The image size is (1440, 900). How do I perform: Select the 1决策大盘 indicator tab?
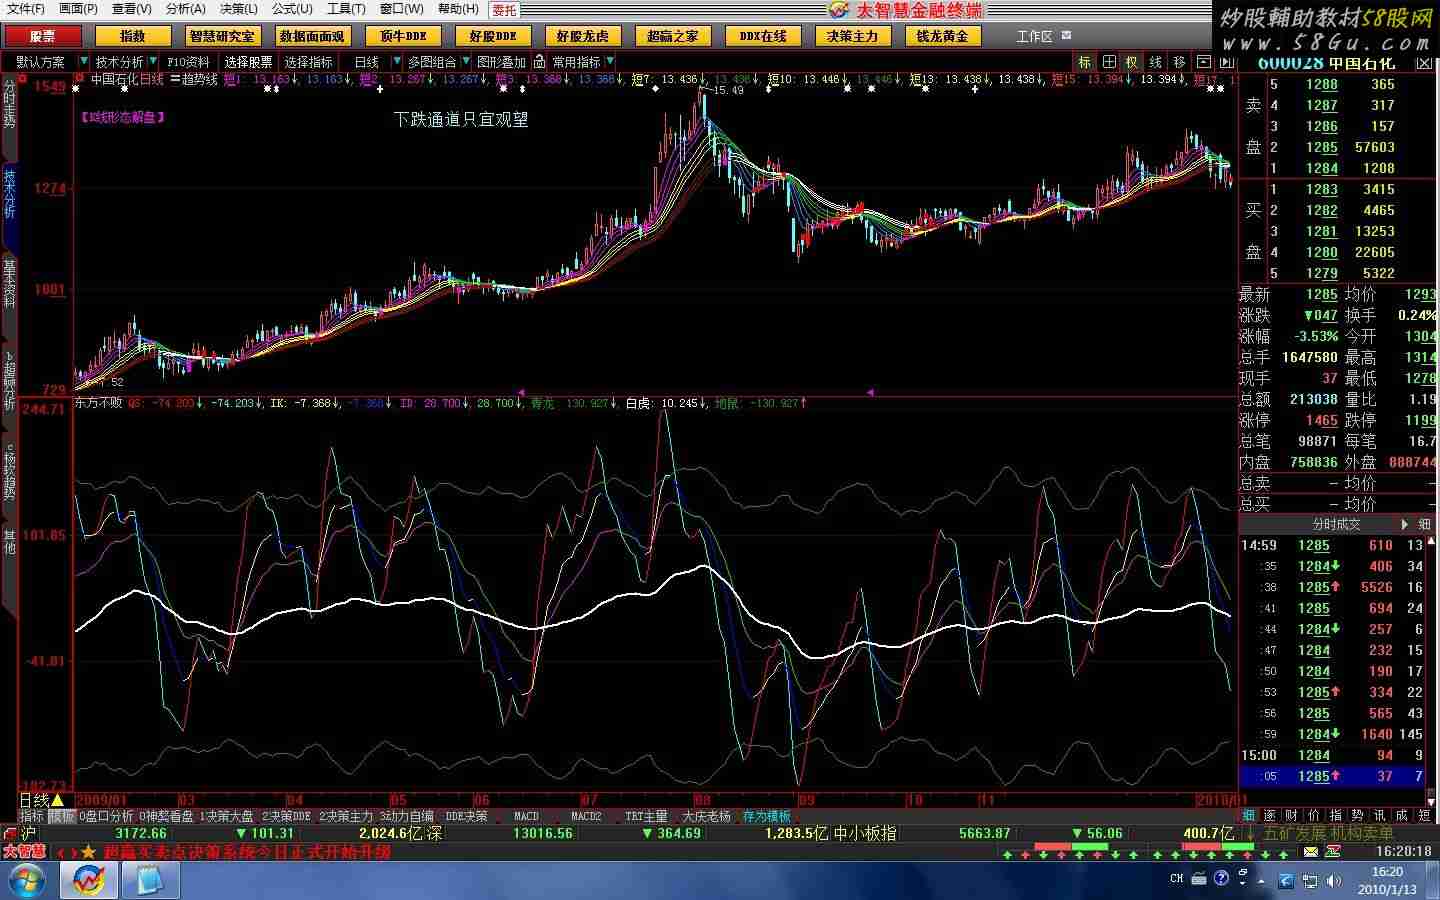click(227, 816)
